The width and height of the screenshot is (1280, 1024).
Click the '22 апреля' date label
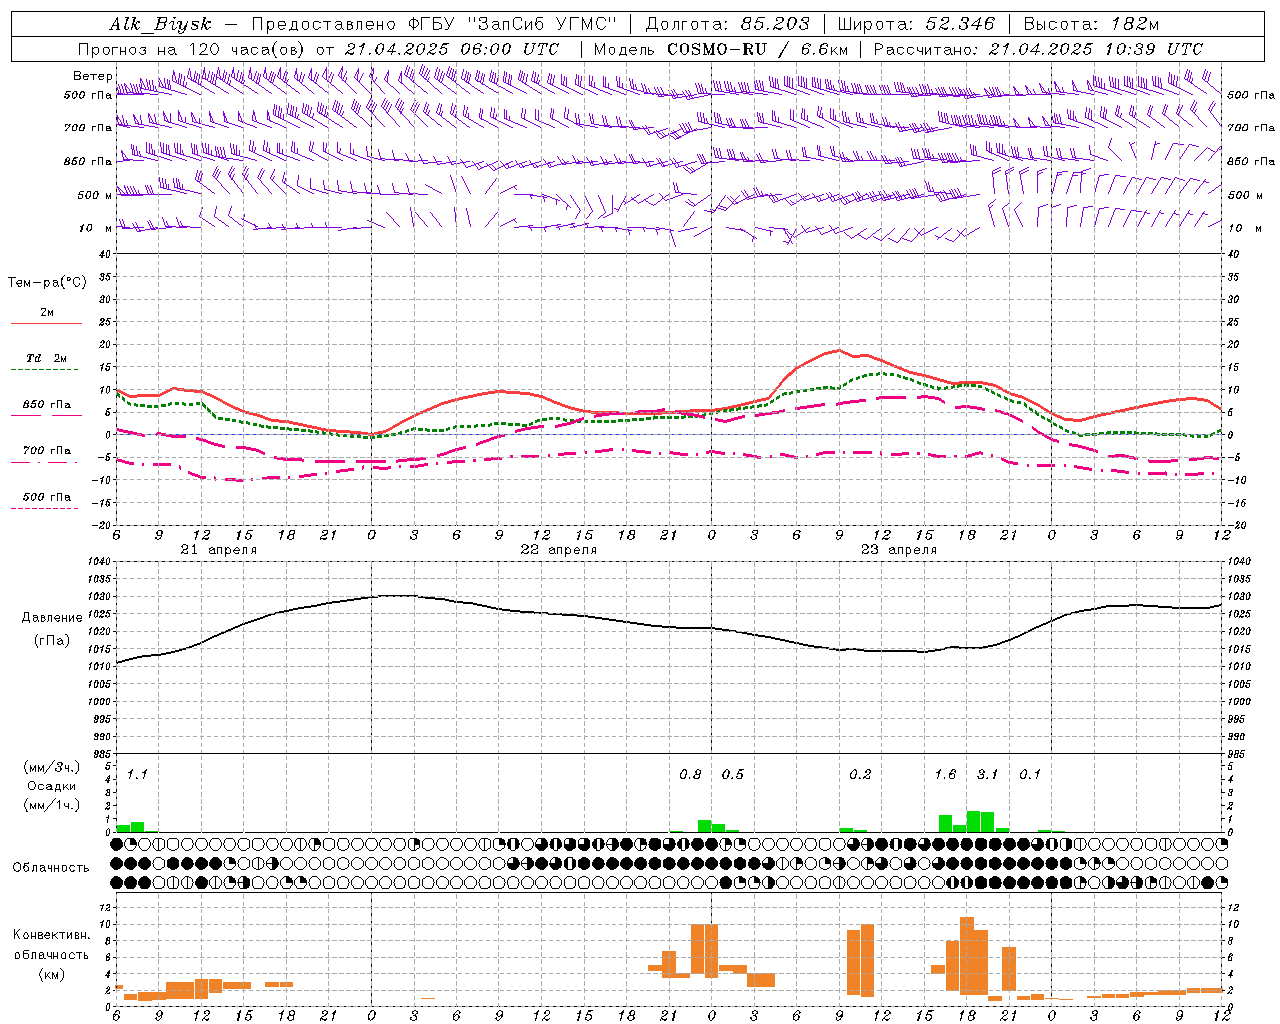559,550
